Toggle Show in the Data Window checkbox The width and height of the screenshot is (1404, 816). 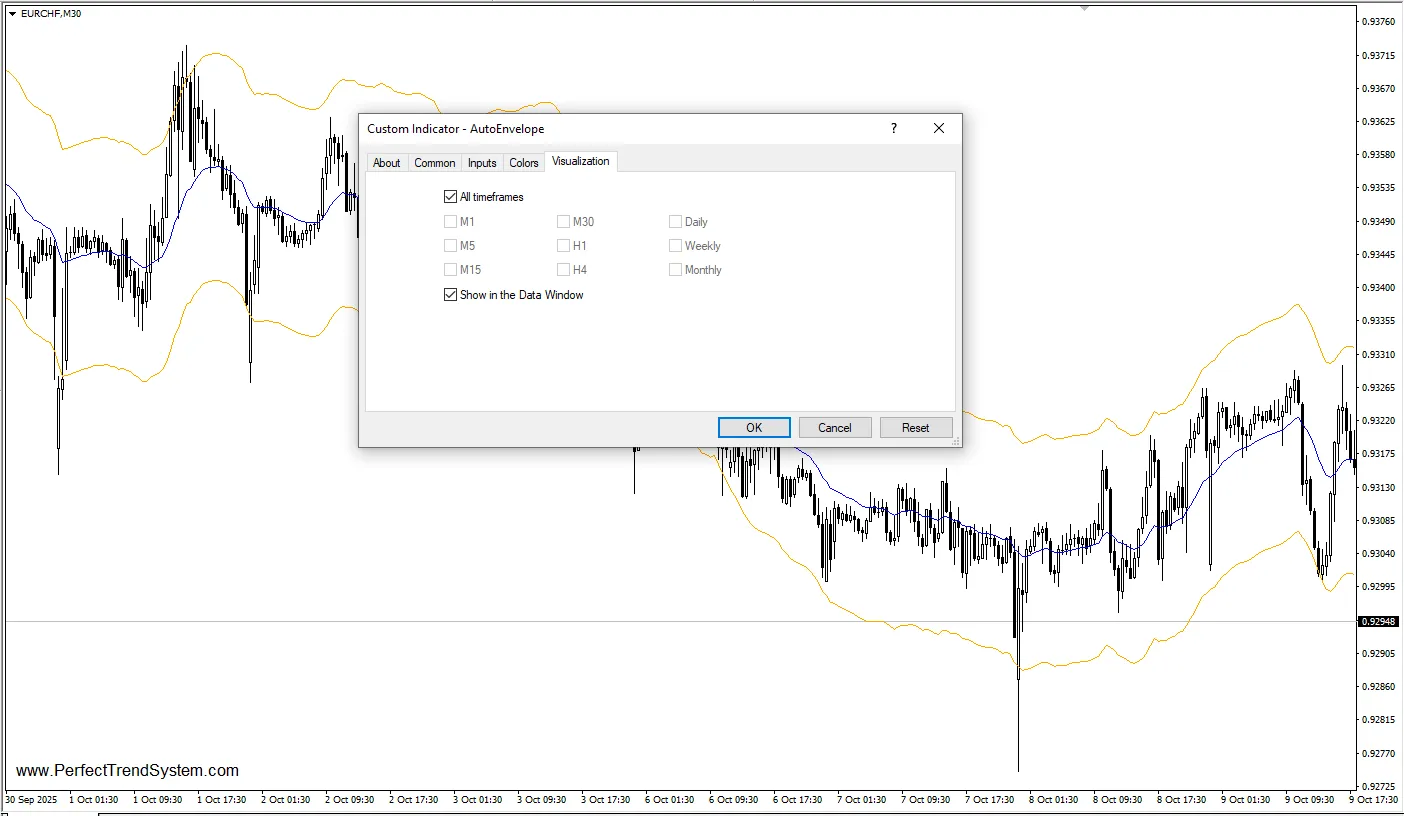[x=450, y=295]
